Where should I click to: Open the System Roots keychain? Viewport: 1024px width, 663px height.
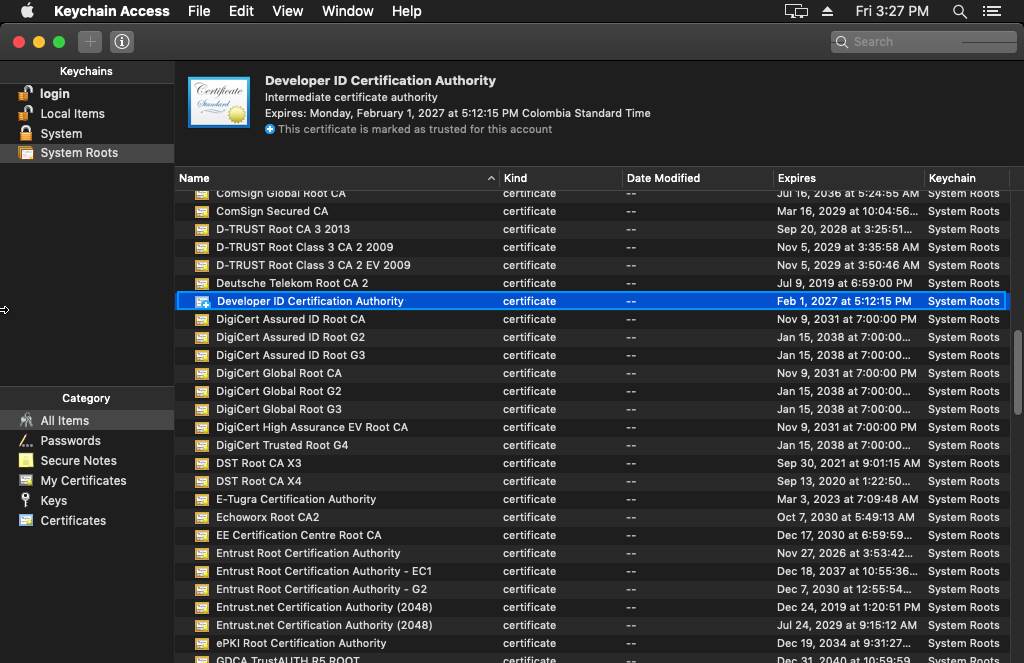click(78, 153)
